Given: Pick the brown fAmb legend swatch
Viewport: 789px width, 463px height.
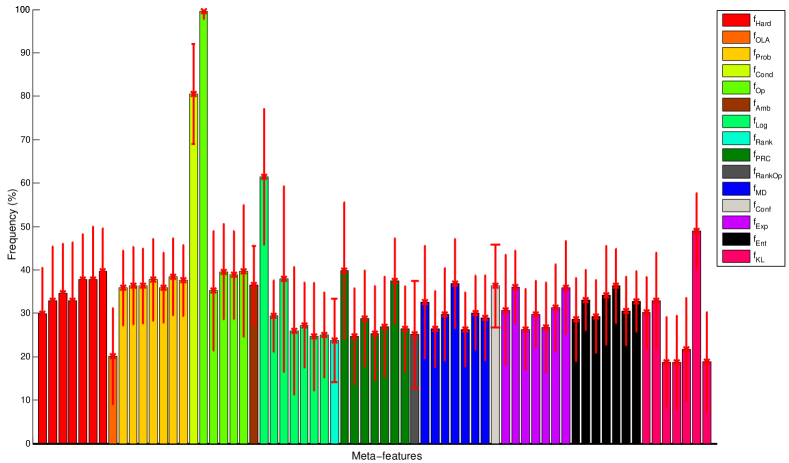Looking at the screenshot, I should tap(736, 105).
